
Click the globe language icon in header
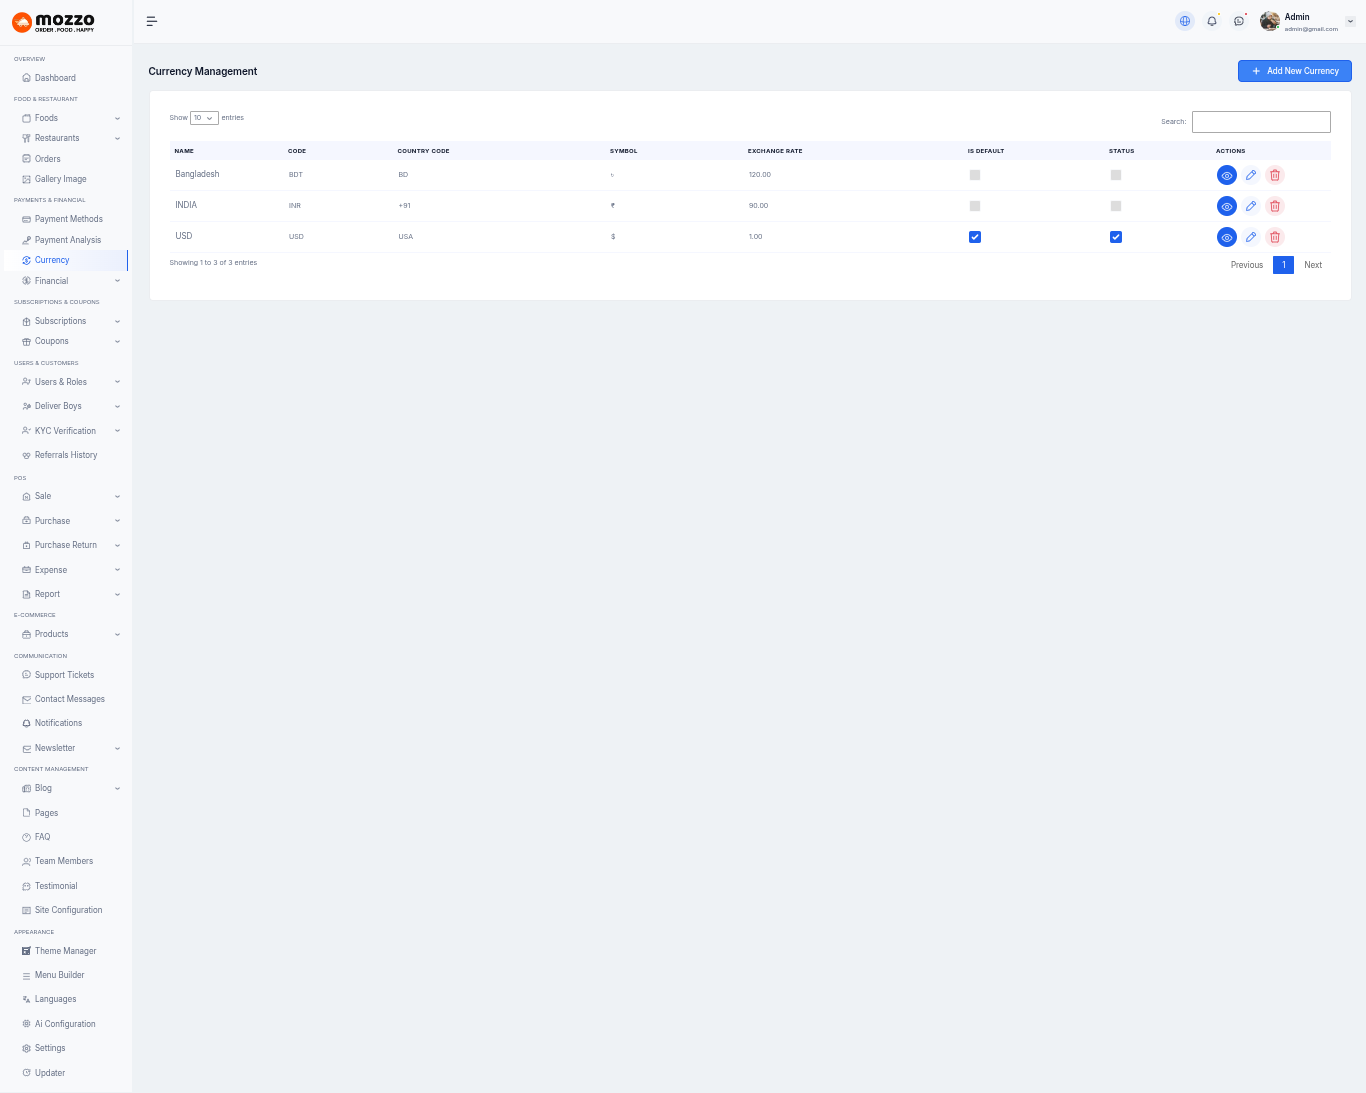click(1185, 21)
